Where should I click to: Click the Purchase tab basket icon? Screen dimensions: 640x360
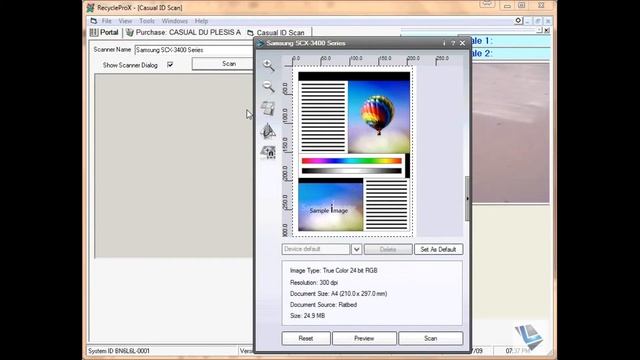pos(130,32)
